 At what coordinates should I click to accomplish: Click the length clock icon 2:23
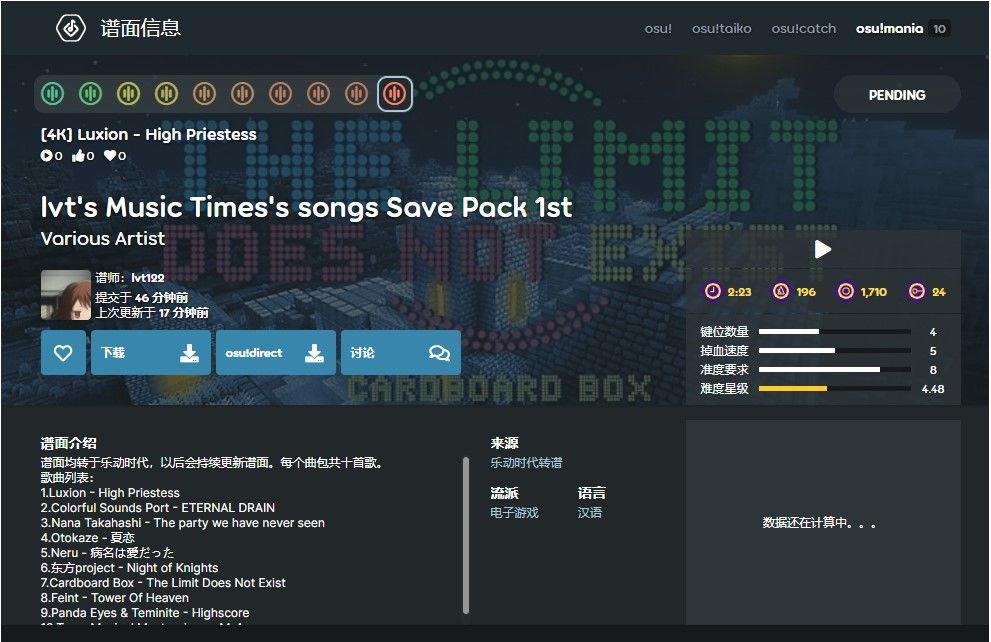(x=712, y=291)
